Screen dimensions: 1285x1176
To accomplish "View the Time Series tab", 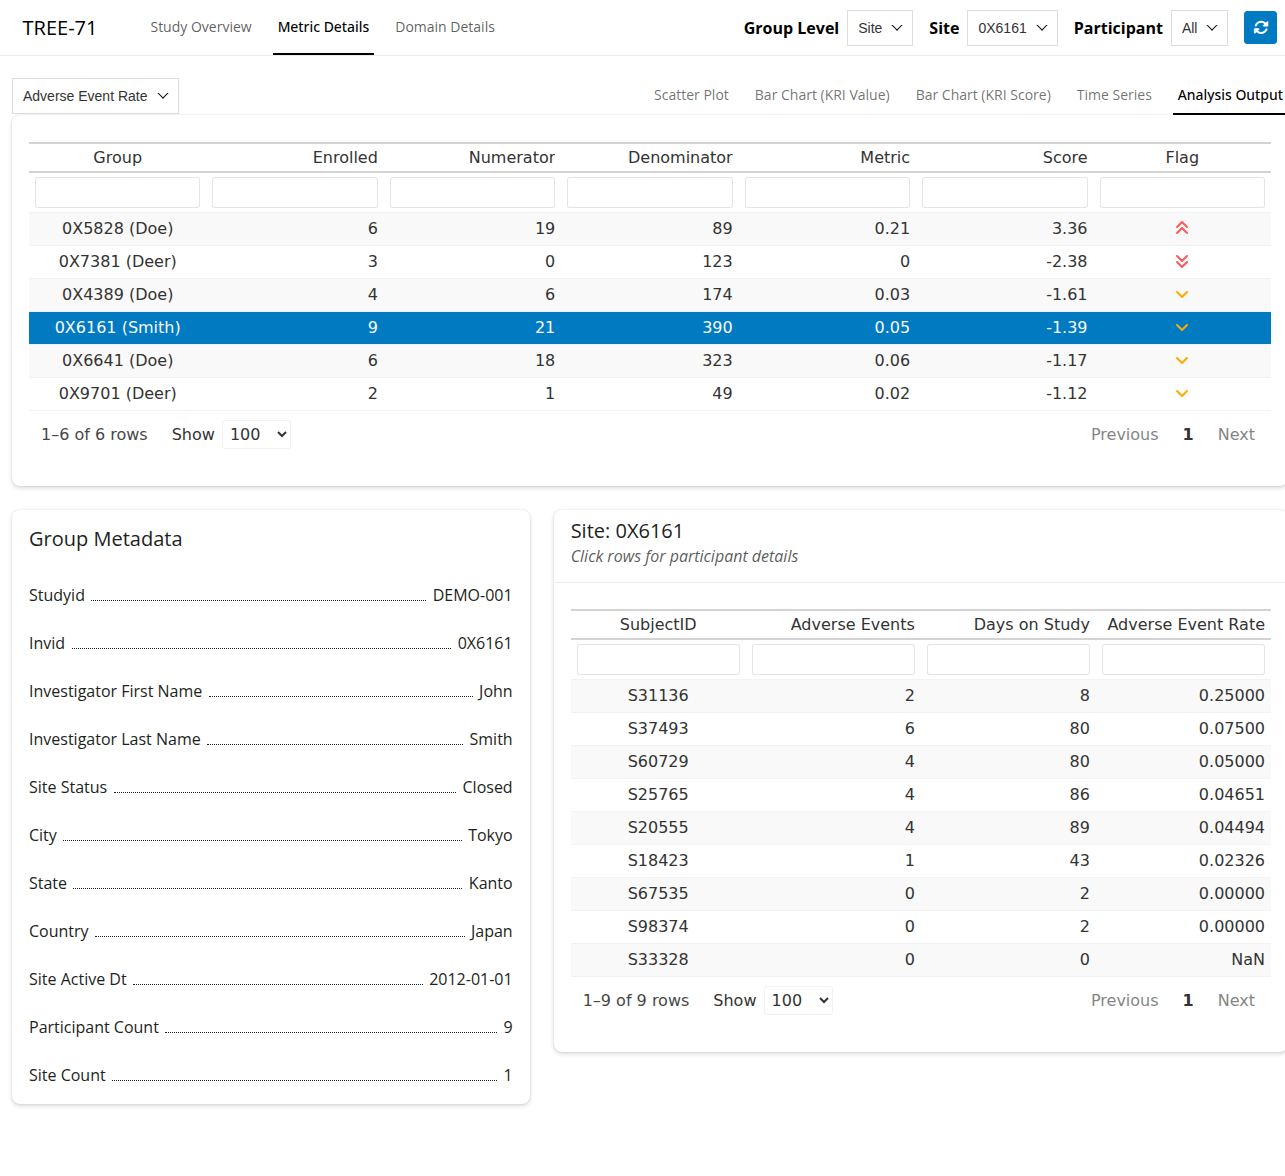I will pos(1113,95).
